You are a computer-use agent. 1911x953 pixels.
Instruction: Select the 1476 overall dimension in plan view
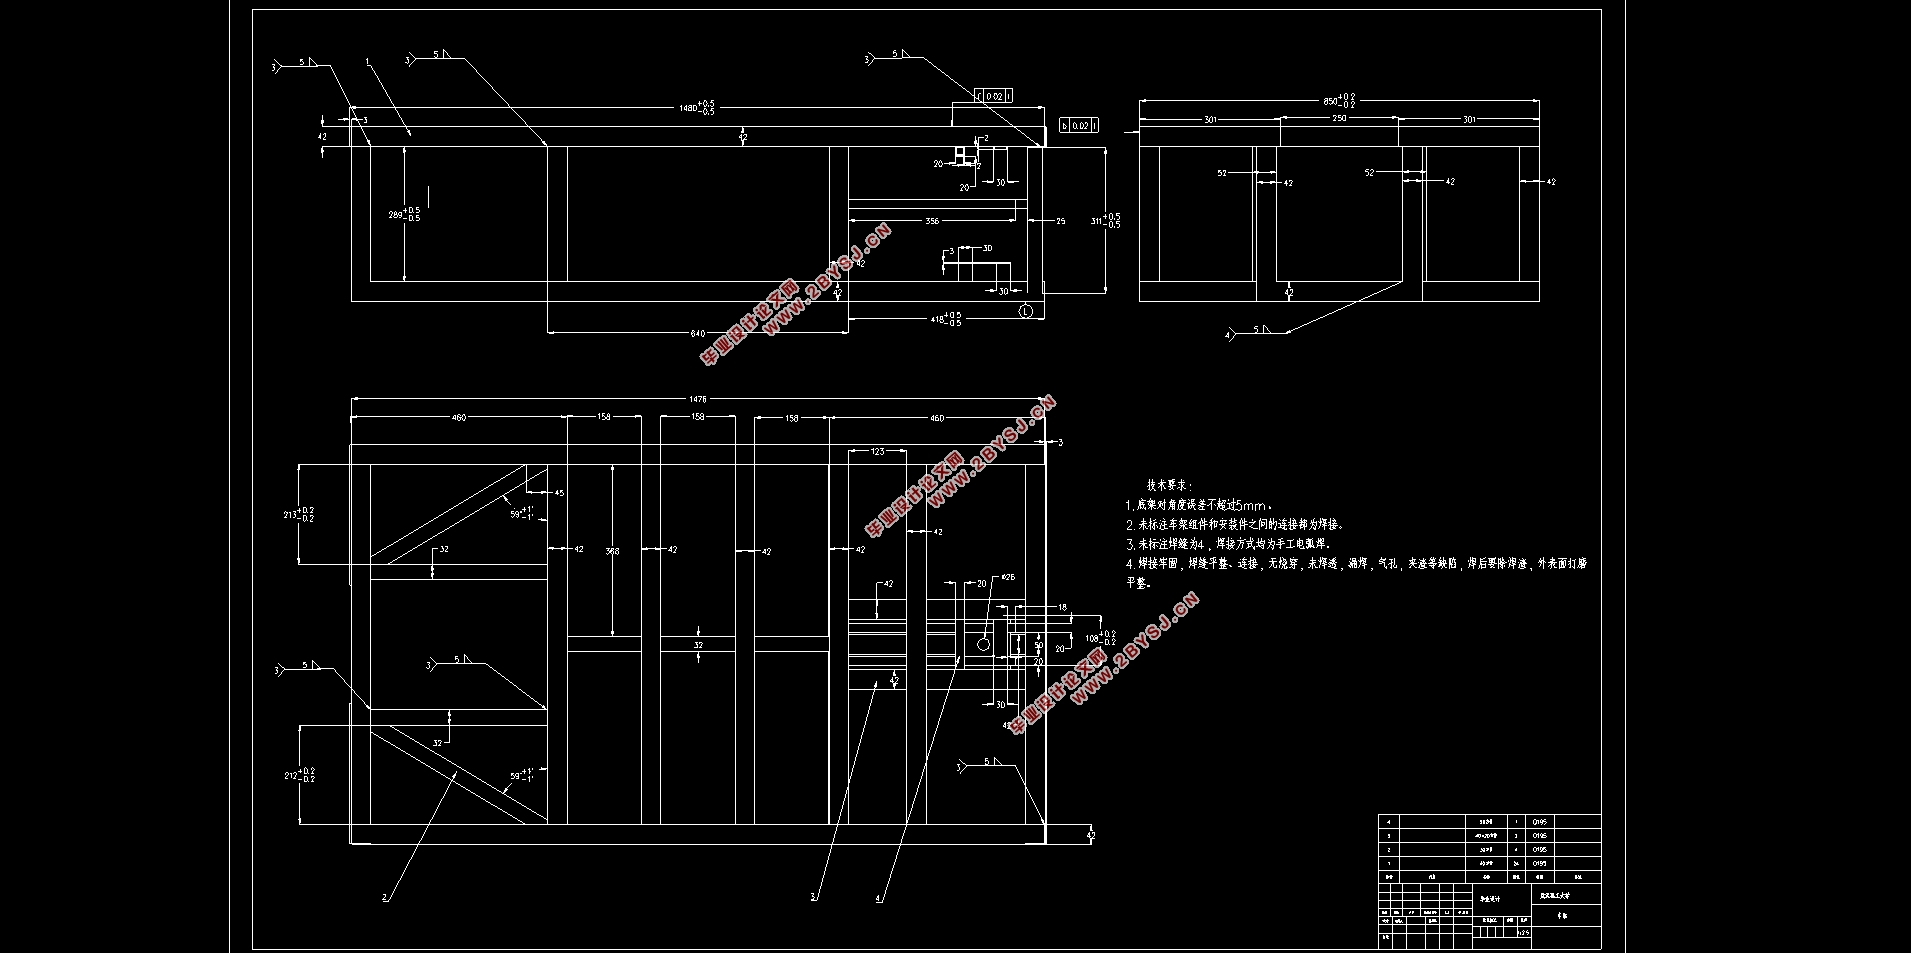697,399
